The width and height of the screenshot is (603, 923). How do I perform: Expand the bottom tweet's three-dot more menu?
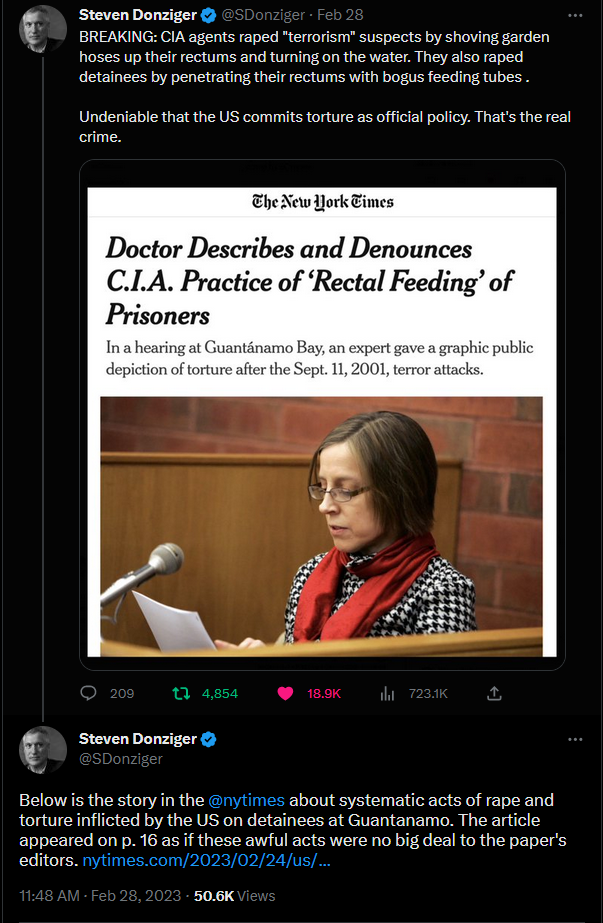[x=575, y=740]
